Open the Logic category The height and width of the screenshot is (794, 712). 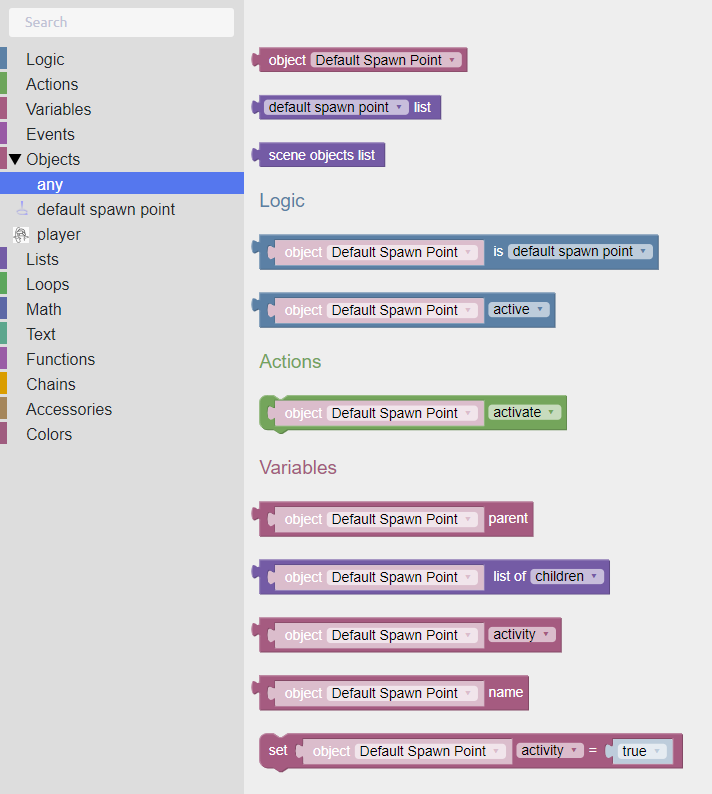(x=45, y=59)
